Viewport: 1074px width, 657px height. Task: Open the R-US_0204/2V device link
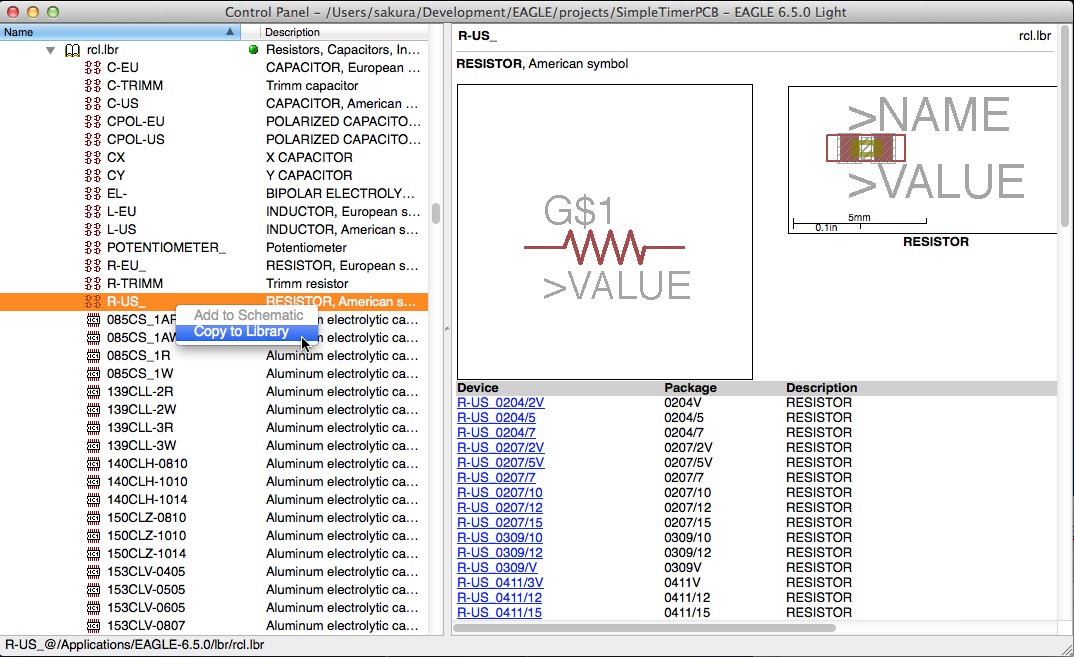click(500, 403)
